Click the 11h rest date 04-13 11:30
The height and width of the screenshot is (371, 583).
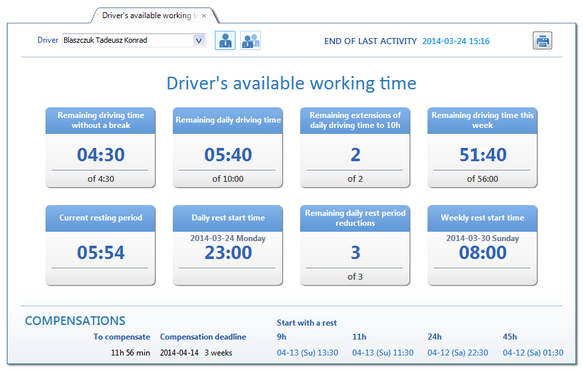[383, 352]
